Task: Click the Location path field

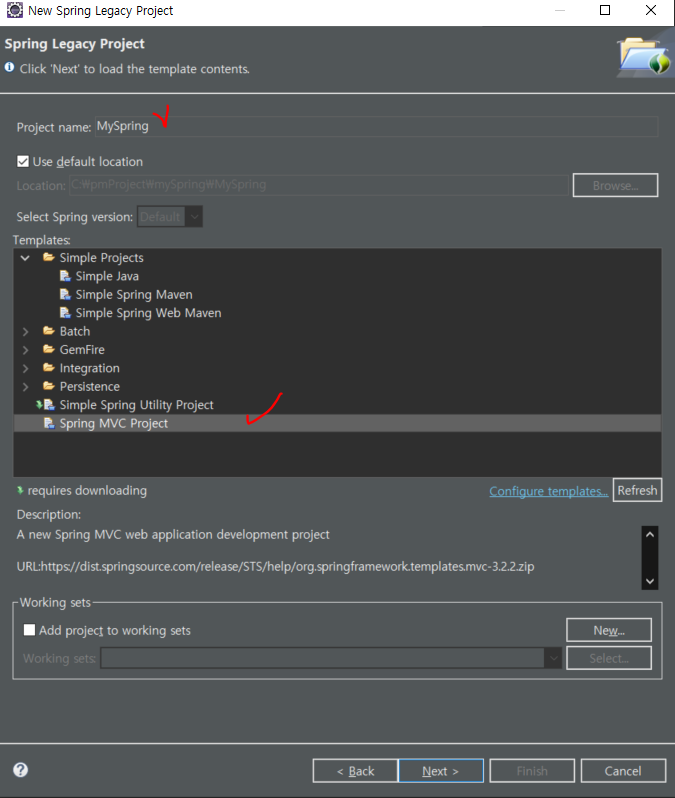Action: tap(319, 185)
